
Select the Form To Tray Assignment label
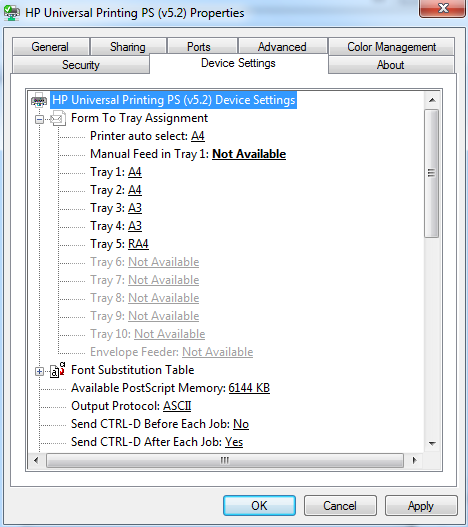[140, 118]
